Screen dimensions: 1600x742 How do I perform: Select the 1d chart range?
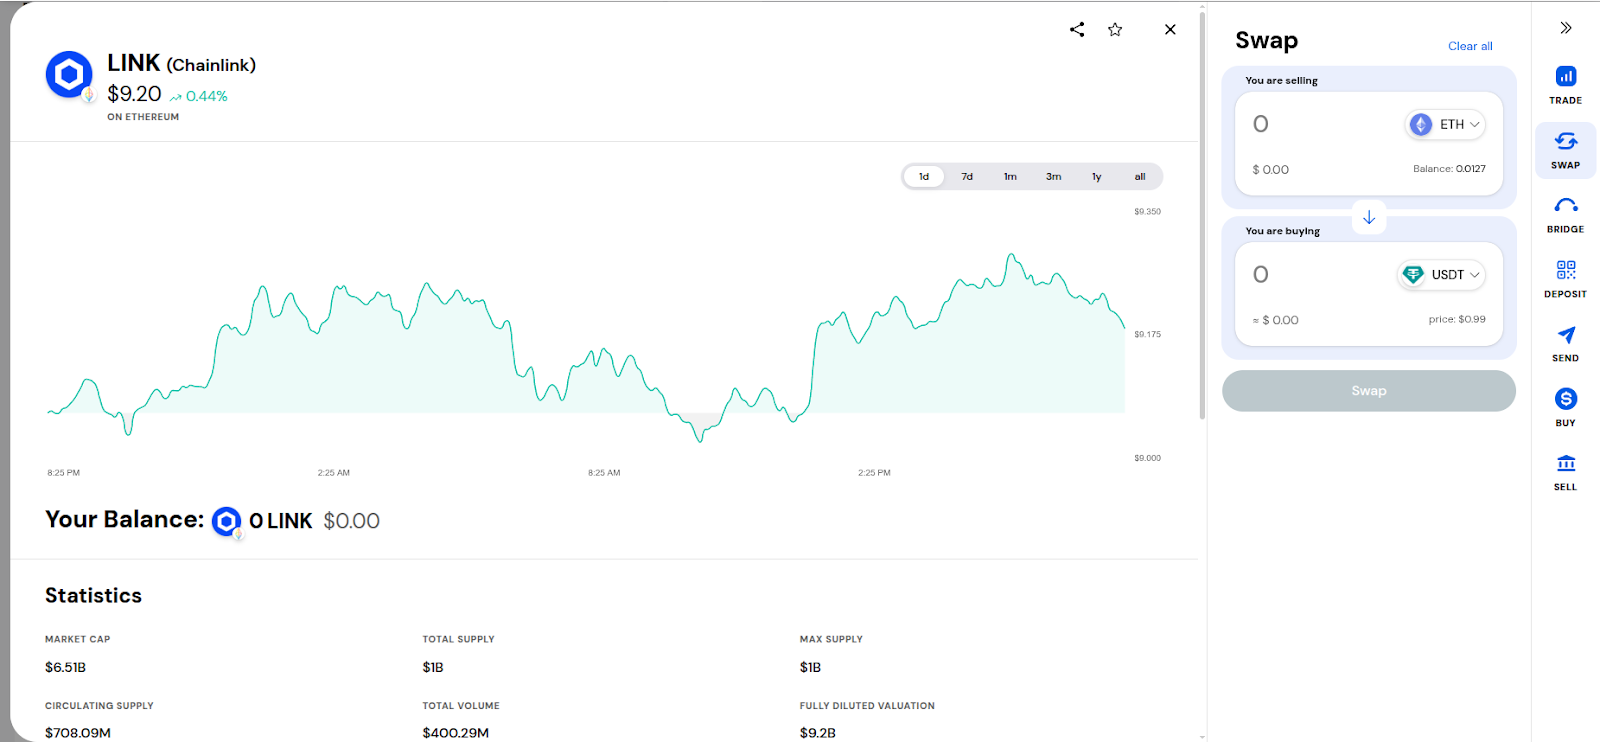[x=924, y=177]
